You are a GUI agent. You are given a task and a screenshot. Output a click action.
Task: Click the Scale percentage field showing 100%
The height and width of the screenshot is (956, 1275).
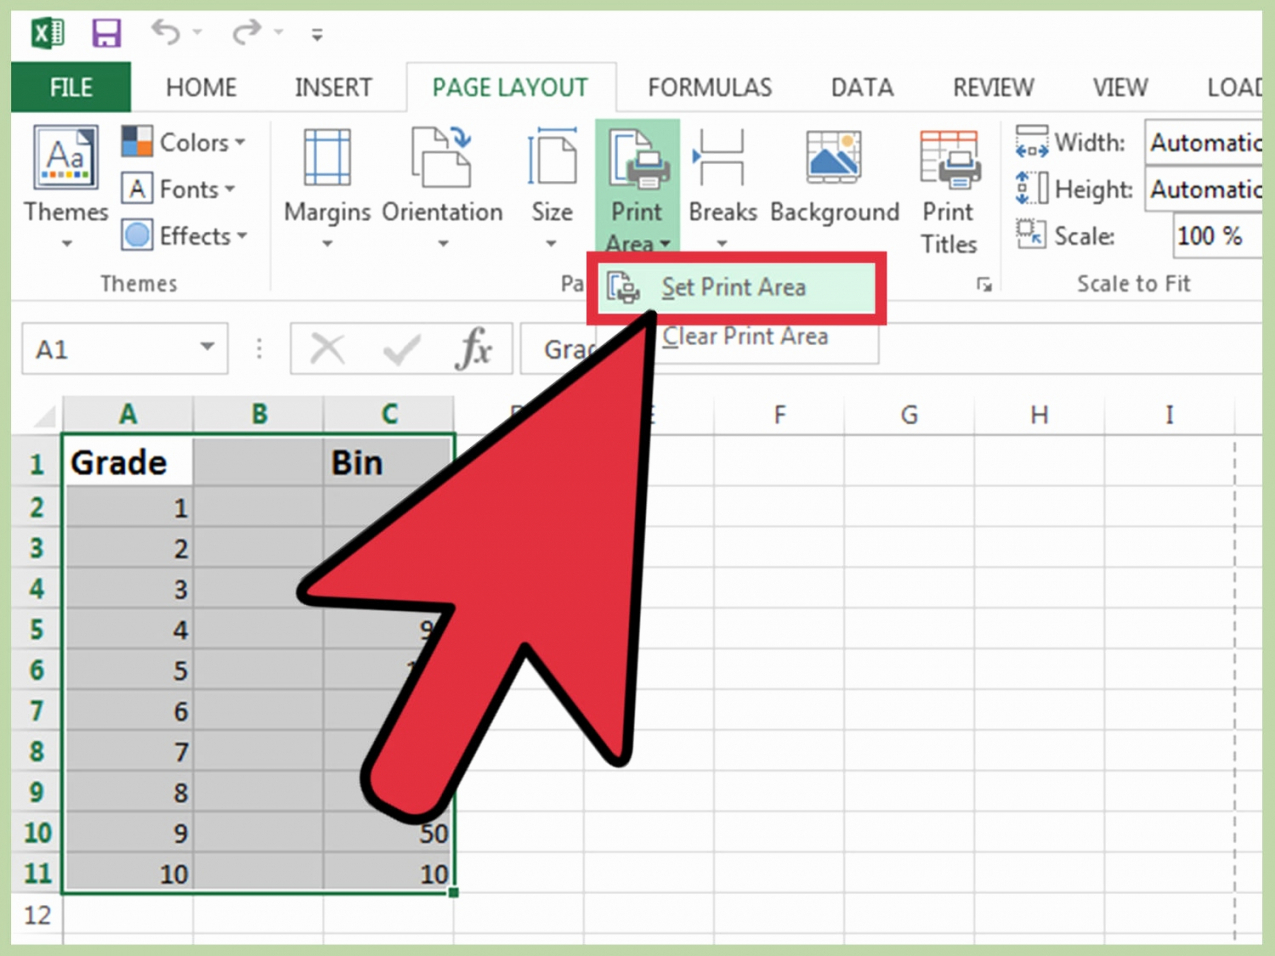pos(1212,236)
